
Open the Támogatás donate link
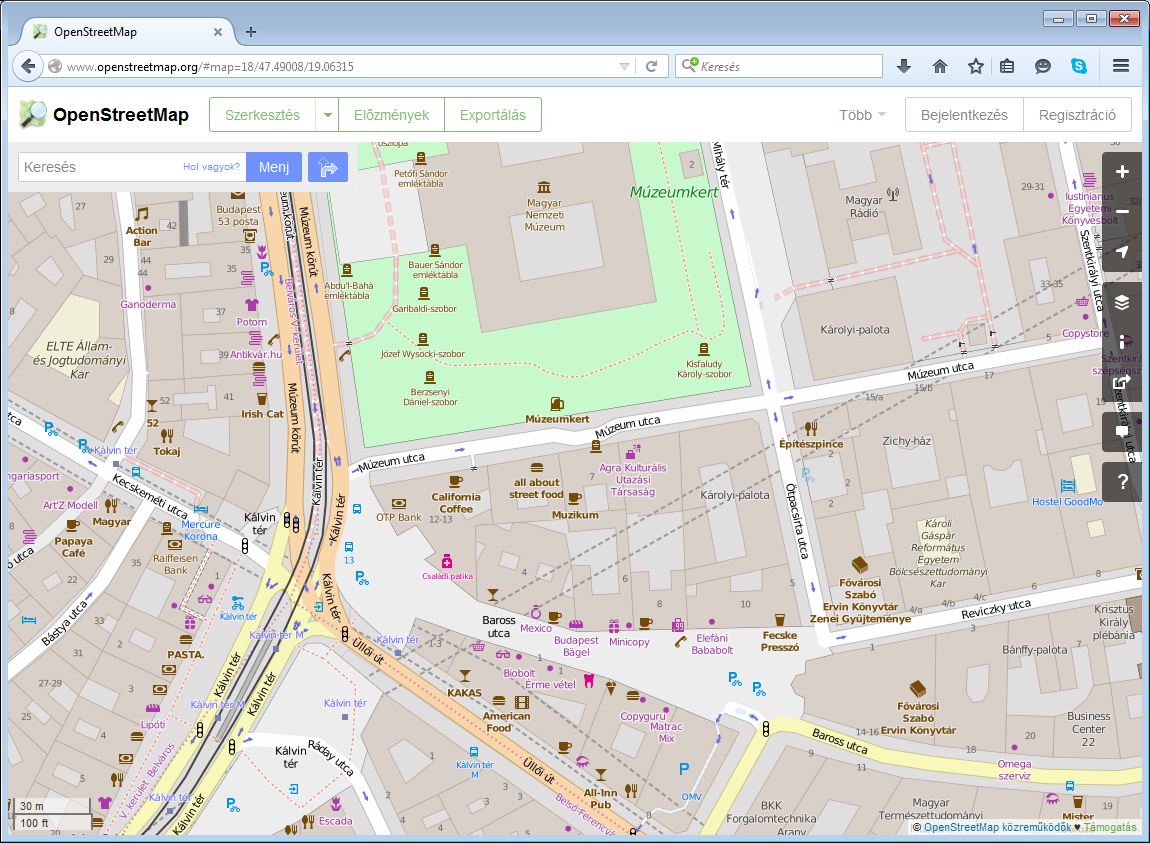[1110, 827]
